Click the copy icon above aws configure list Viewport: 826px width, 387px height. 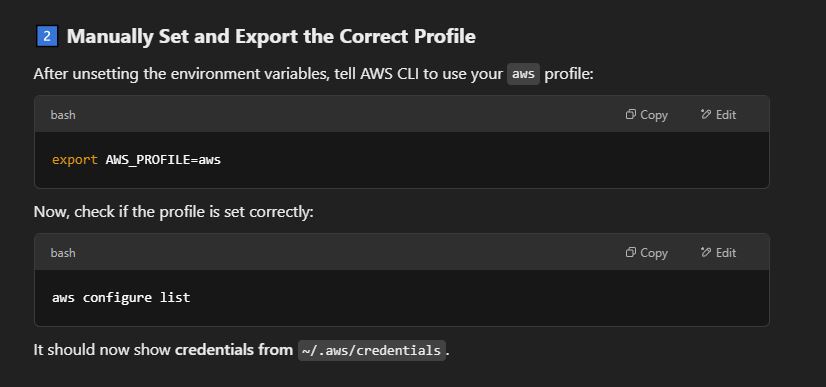(631, 252)
